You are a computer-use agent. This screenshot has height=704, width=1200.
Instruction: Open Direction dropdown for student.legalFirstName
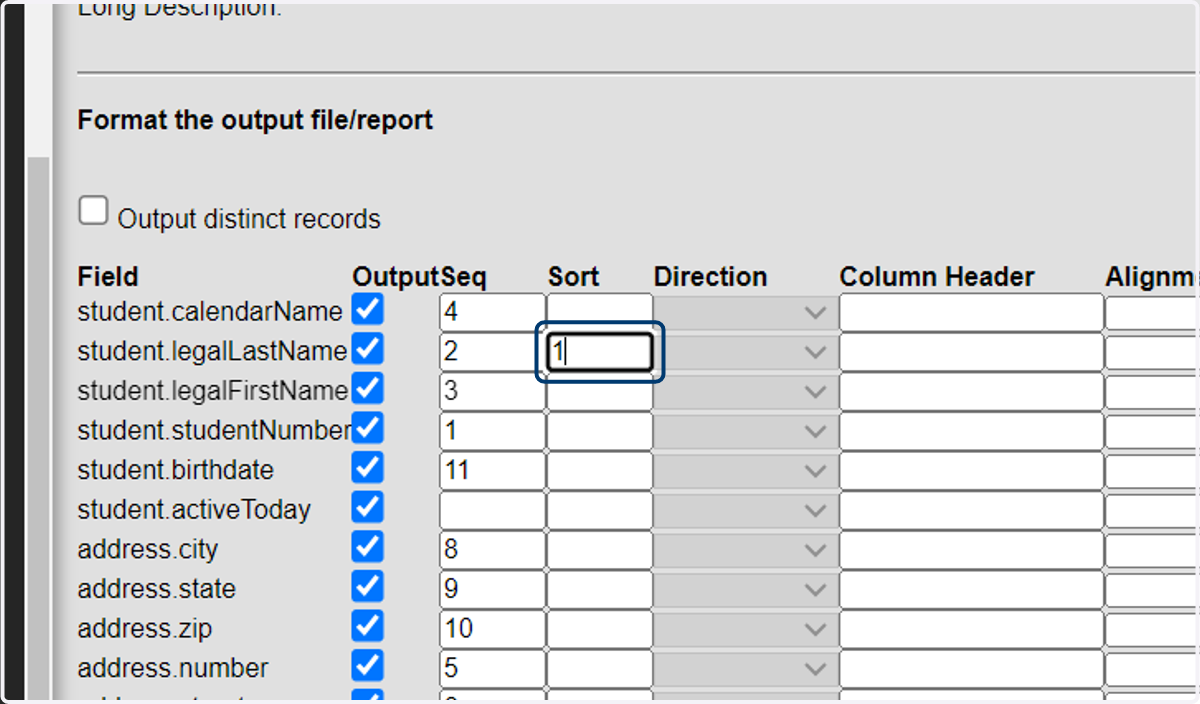pos(745,392)
